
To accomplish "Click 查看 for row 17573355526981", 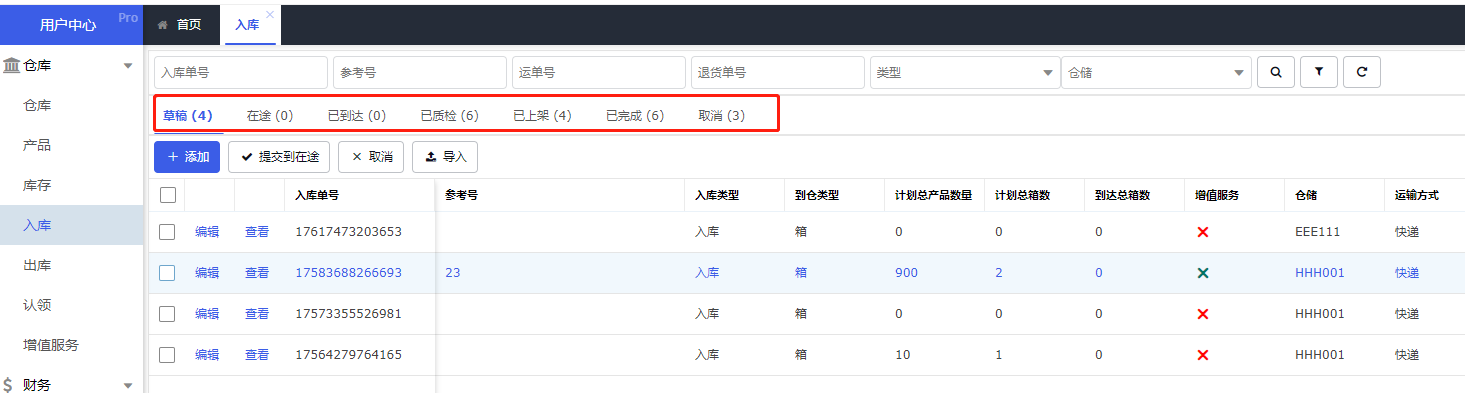I will pyautogui.click(x=257, y=314).
